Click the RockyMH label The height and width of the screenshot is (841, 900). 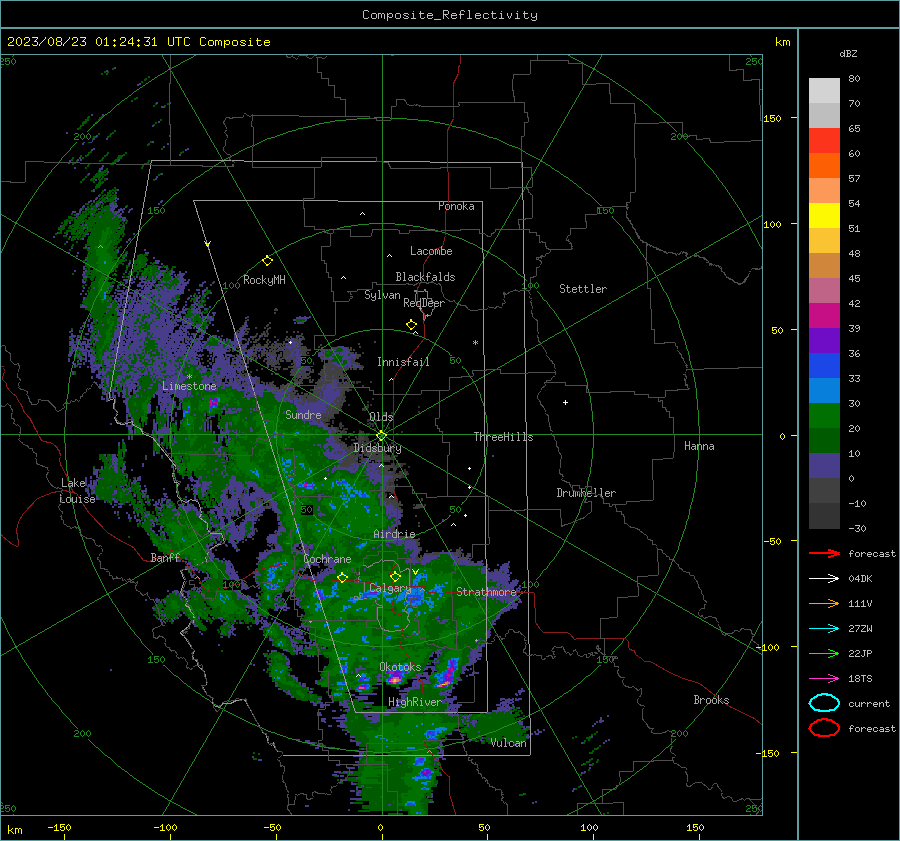[x=264, y=280]
